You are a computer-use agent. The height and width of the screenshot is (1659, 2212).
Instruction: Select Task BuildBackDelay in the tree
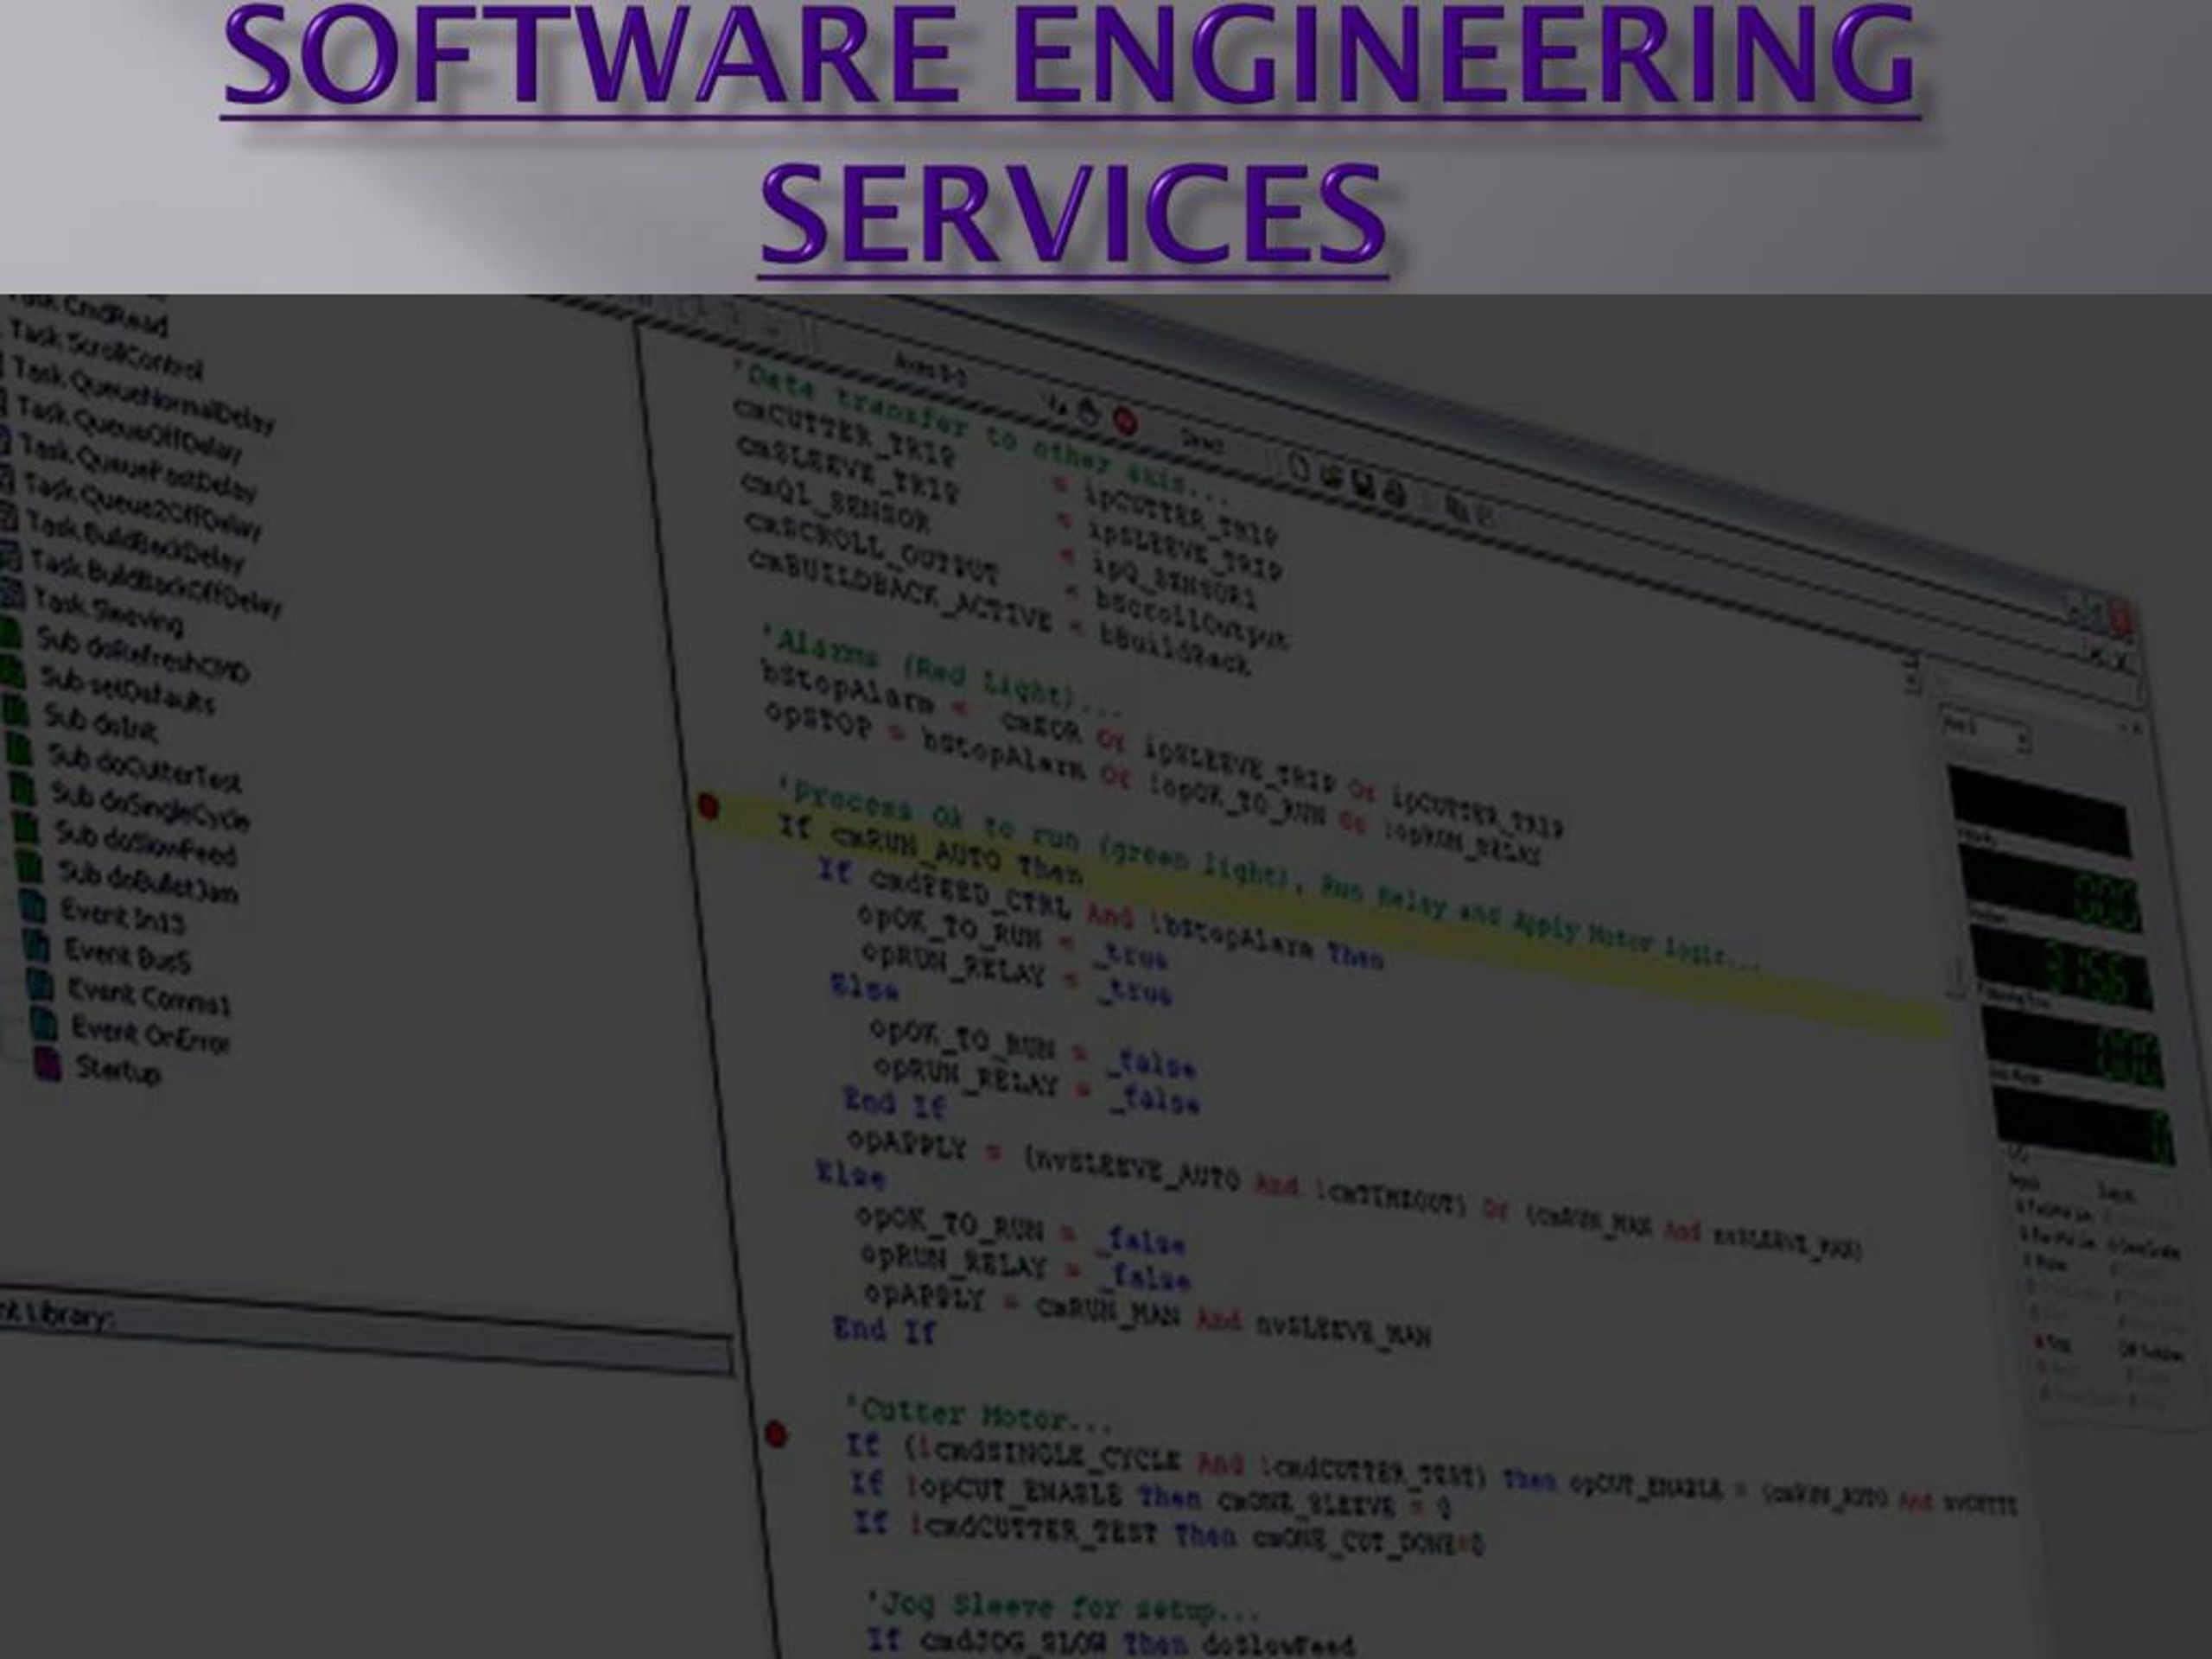[x=137, y=541]
